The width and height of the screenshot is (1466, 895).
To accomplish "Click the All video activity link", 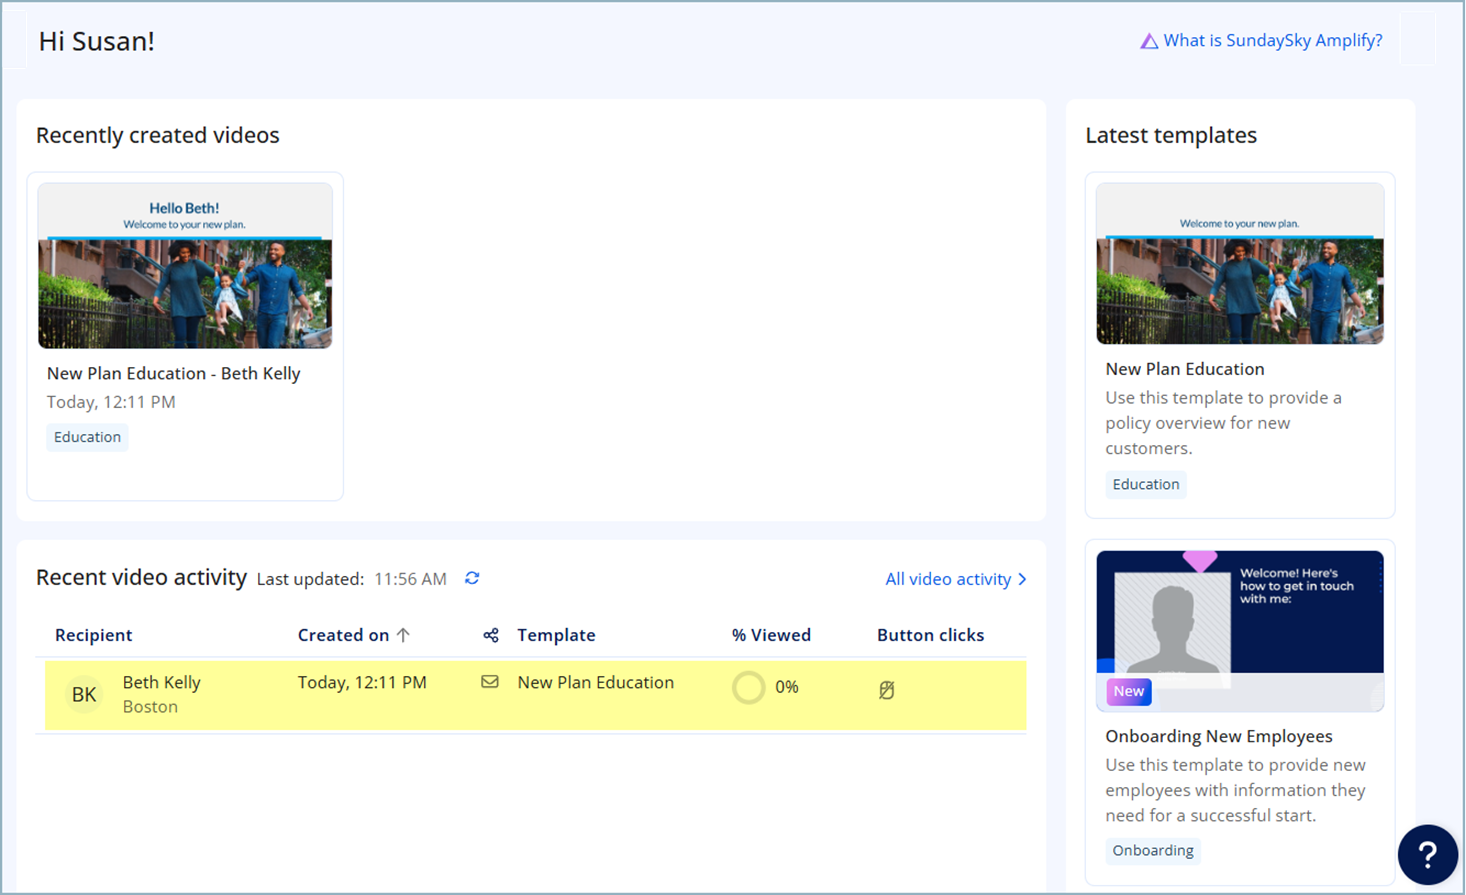I will [x=947, y=579].
